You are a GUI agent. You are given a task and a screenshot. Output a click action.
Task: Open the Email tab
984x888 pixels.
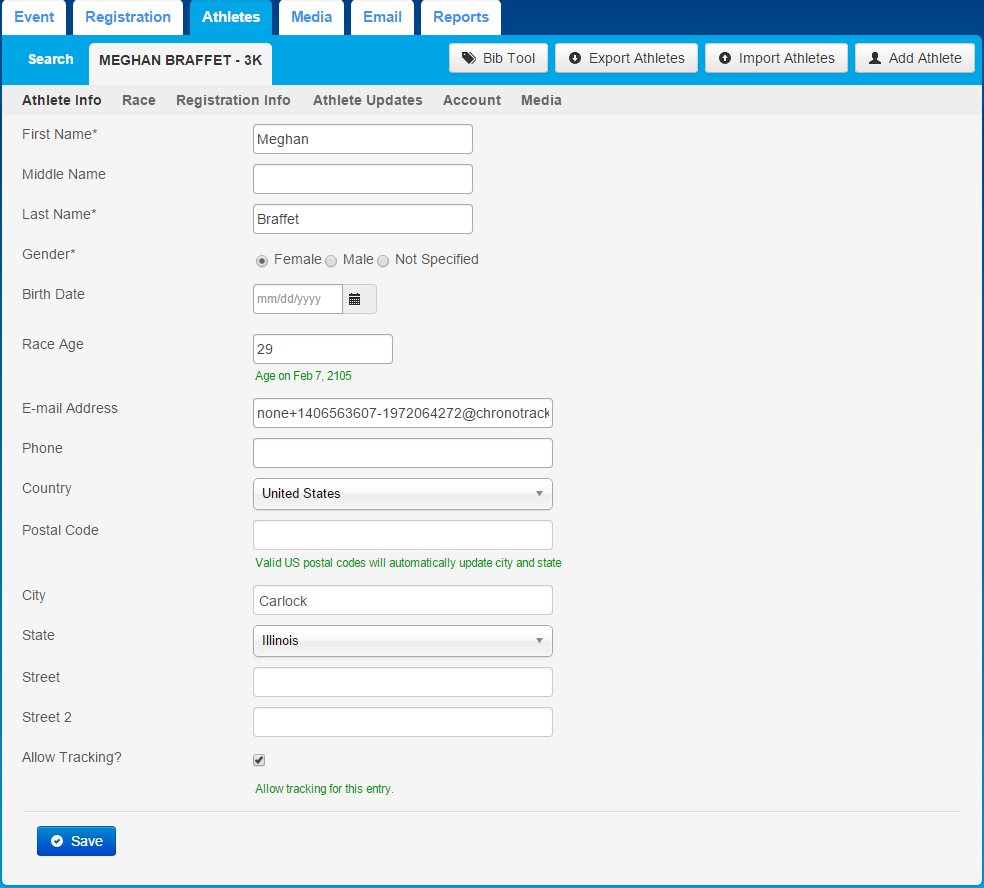point(382,17)
